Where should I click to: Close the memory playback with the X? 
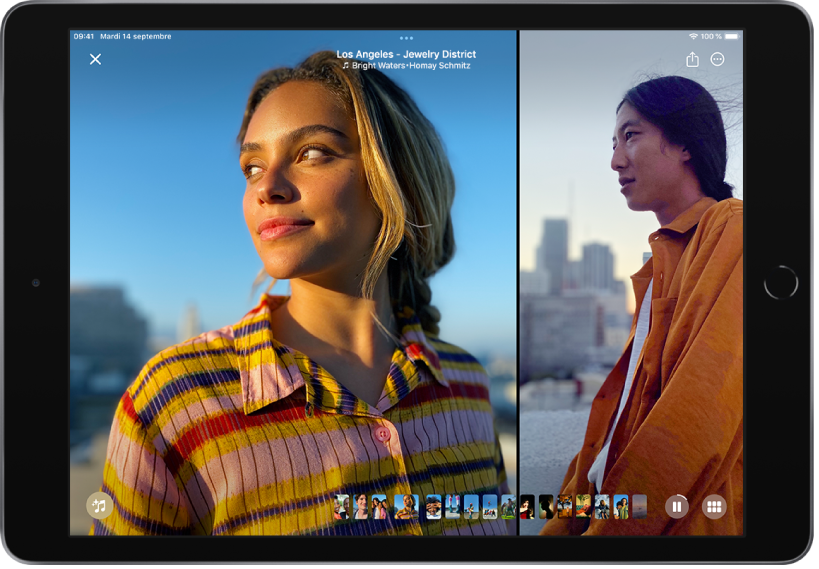tap(95, 59)
